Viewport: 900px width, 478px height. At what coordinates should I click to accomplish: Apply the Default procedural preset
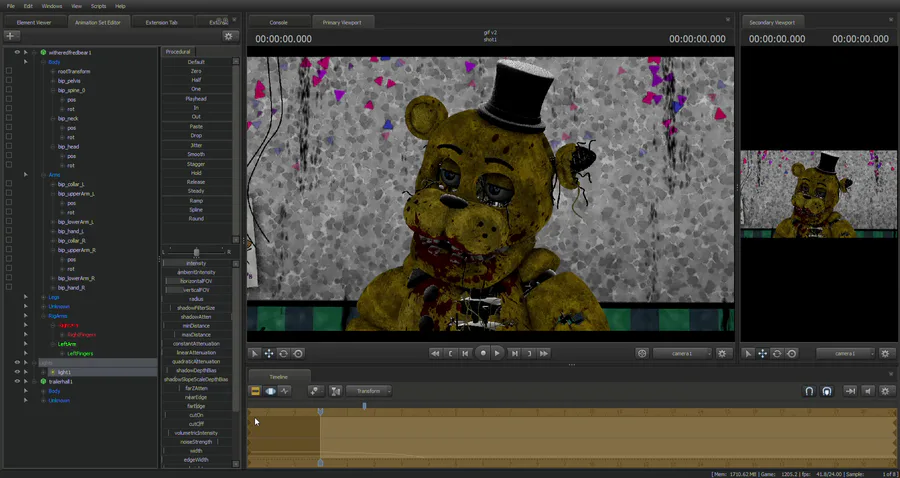coord(196,62)
